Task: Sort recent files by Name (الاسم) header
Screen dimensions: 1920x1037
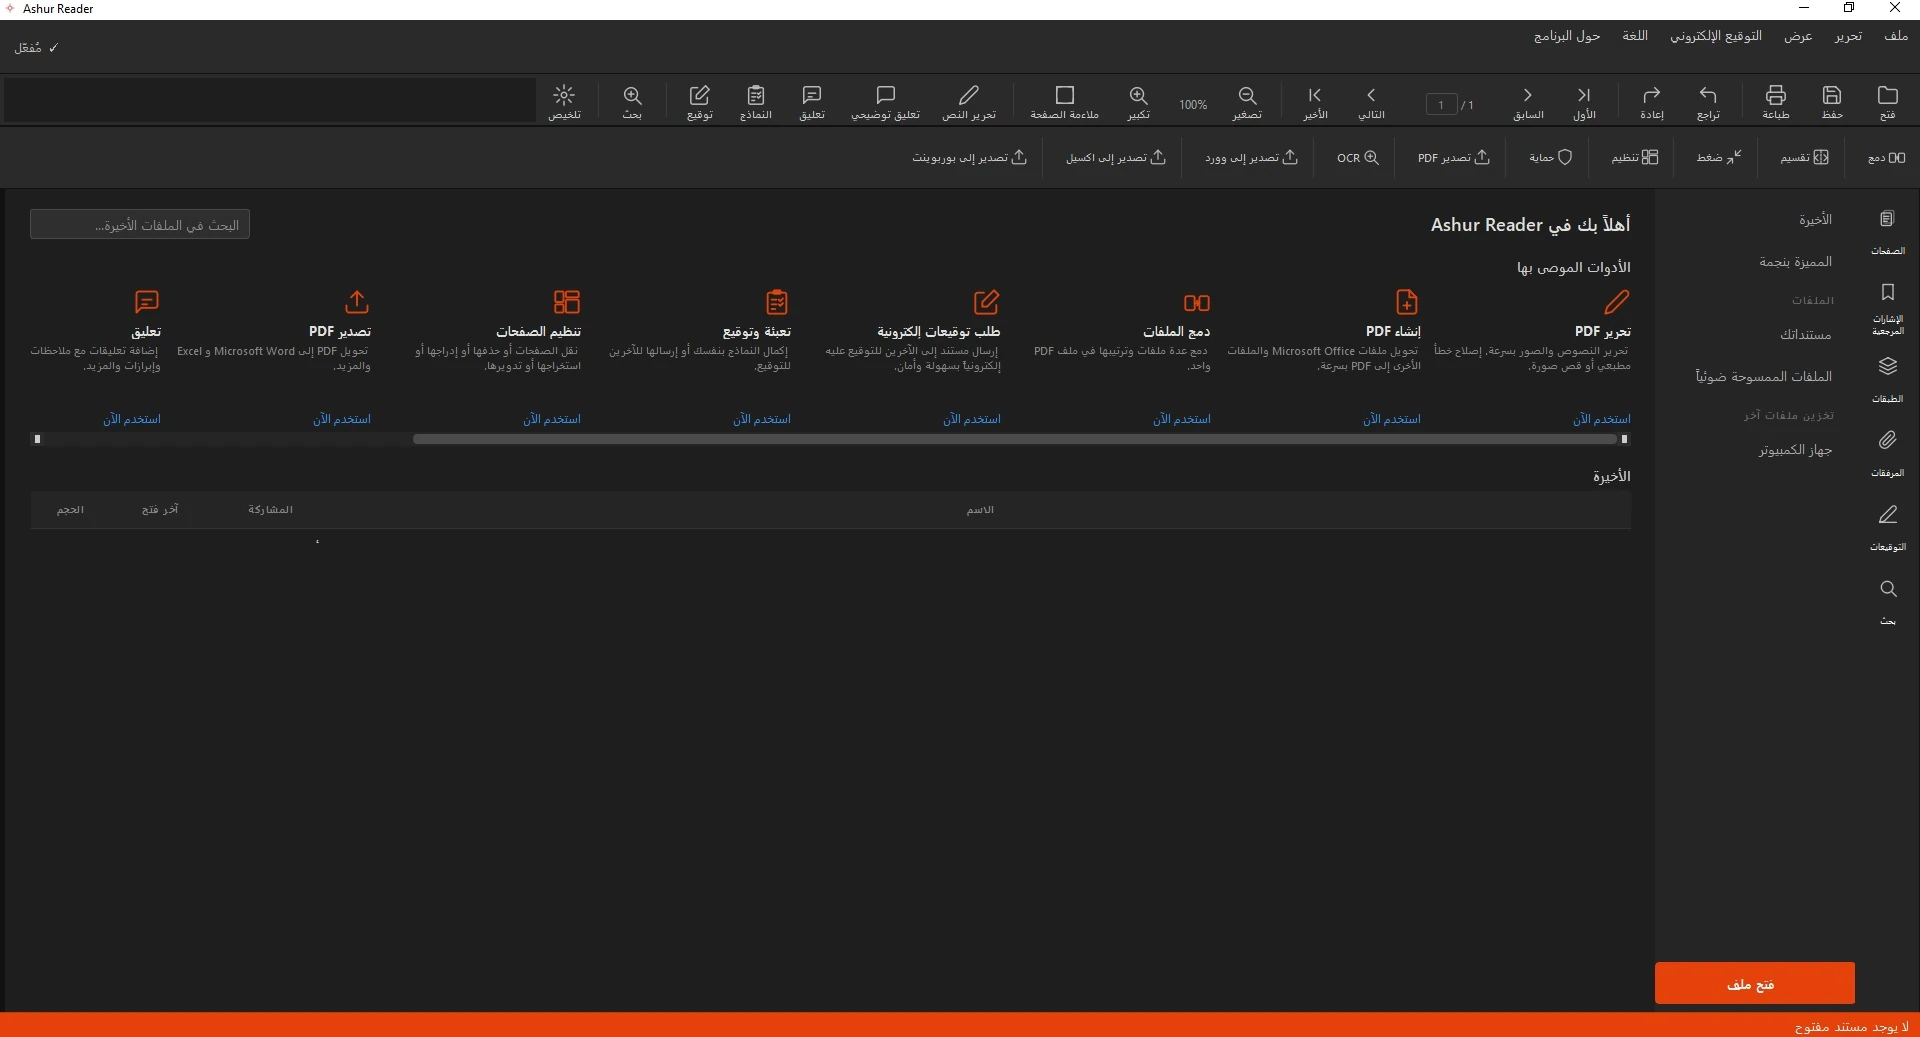Action: 980,510
